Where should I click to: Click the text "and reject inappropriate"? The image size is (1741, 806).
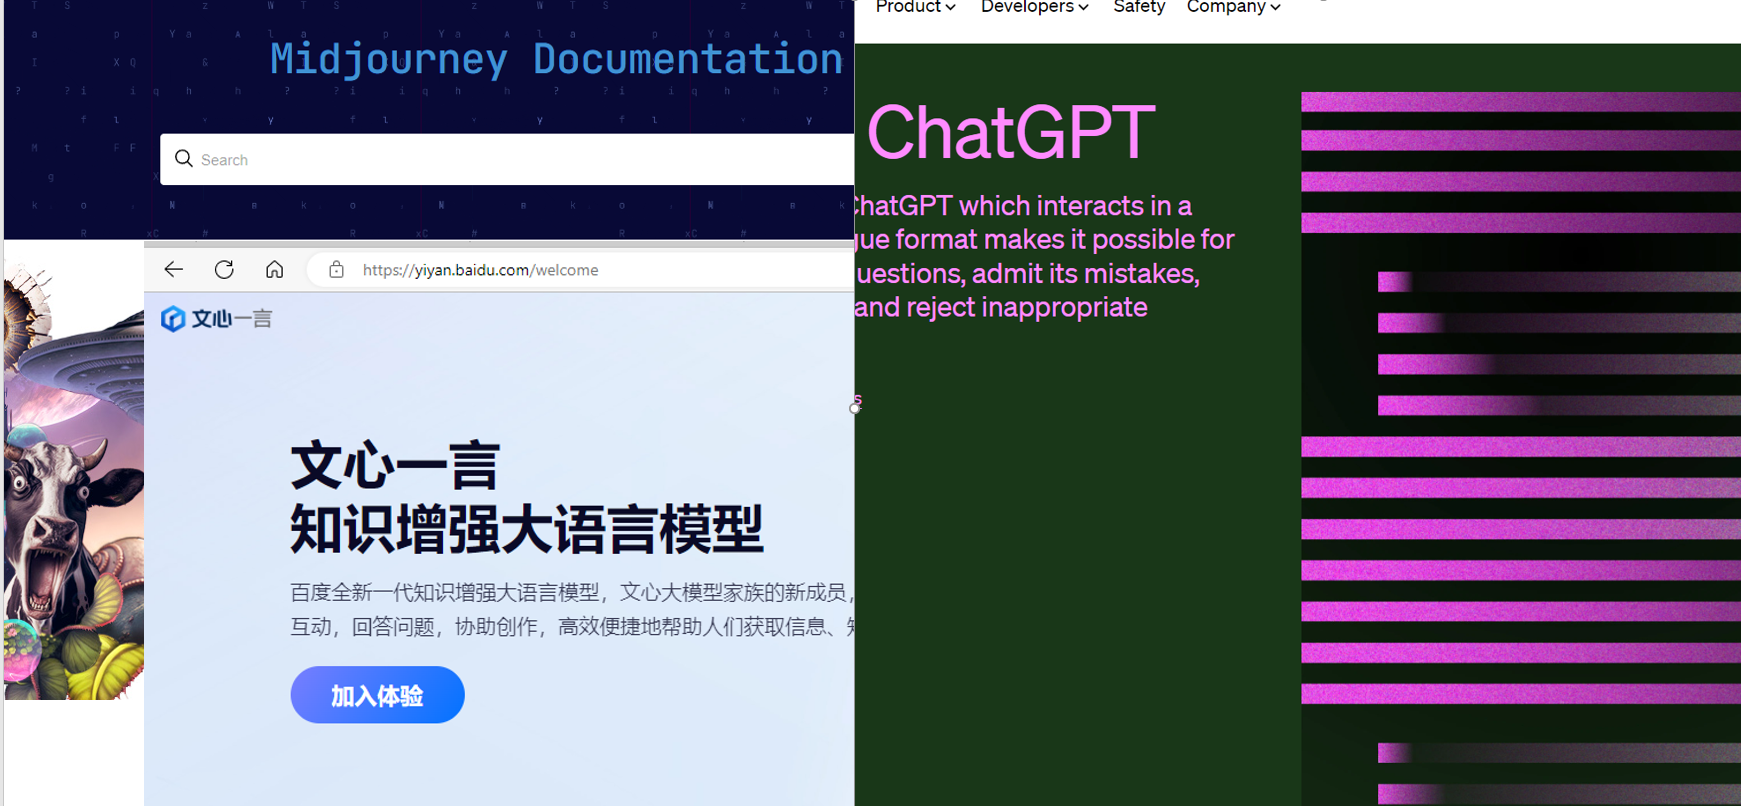(1001, 307)
